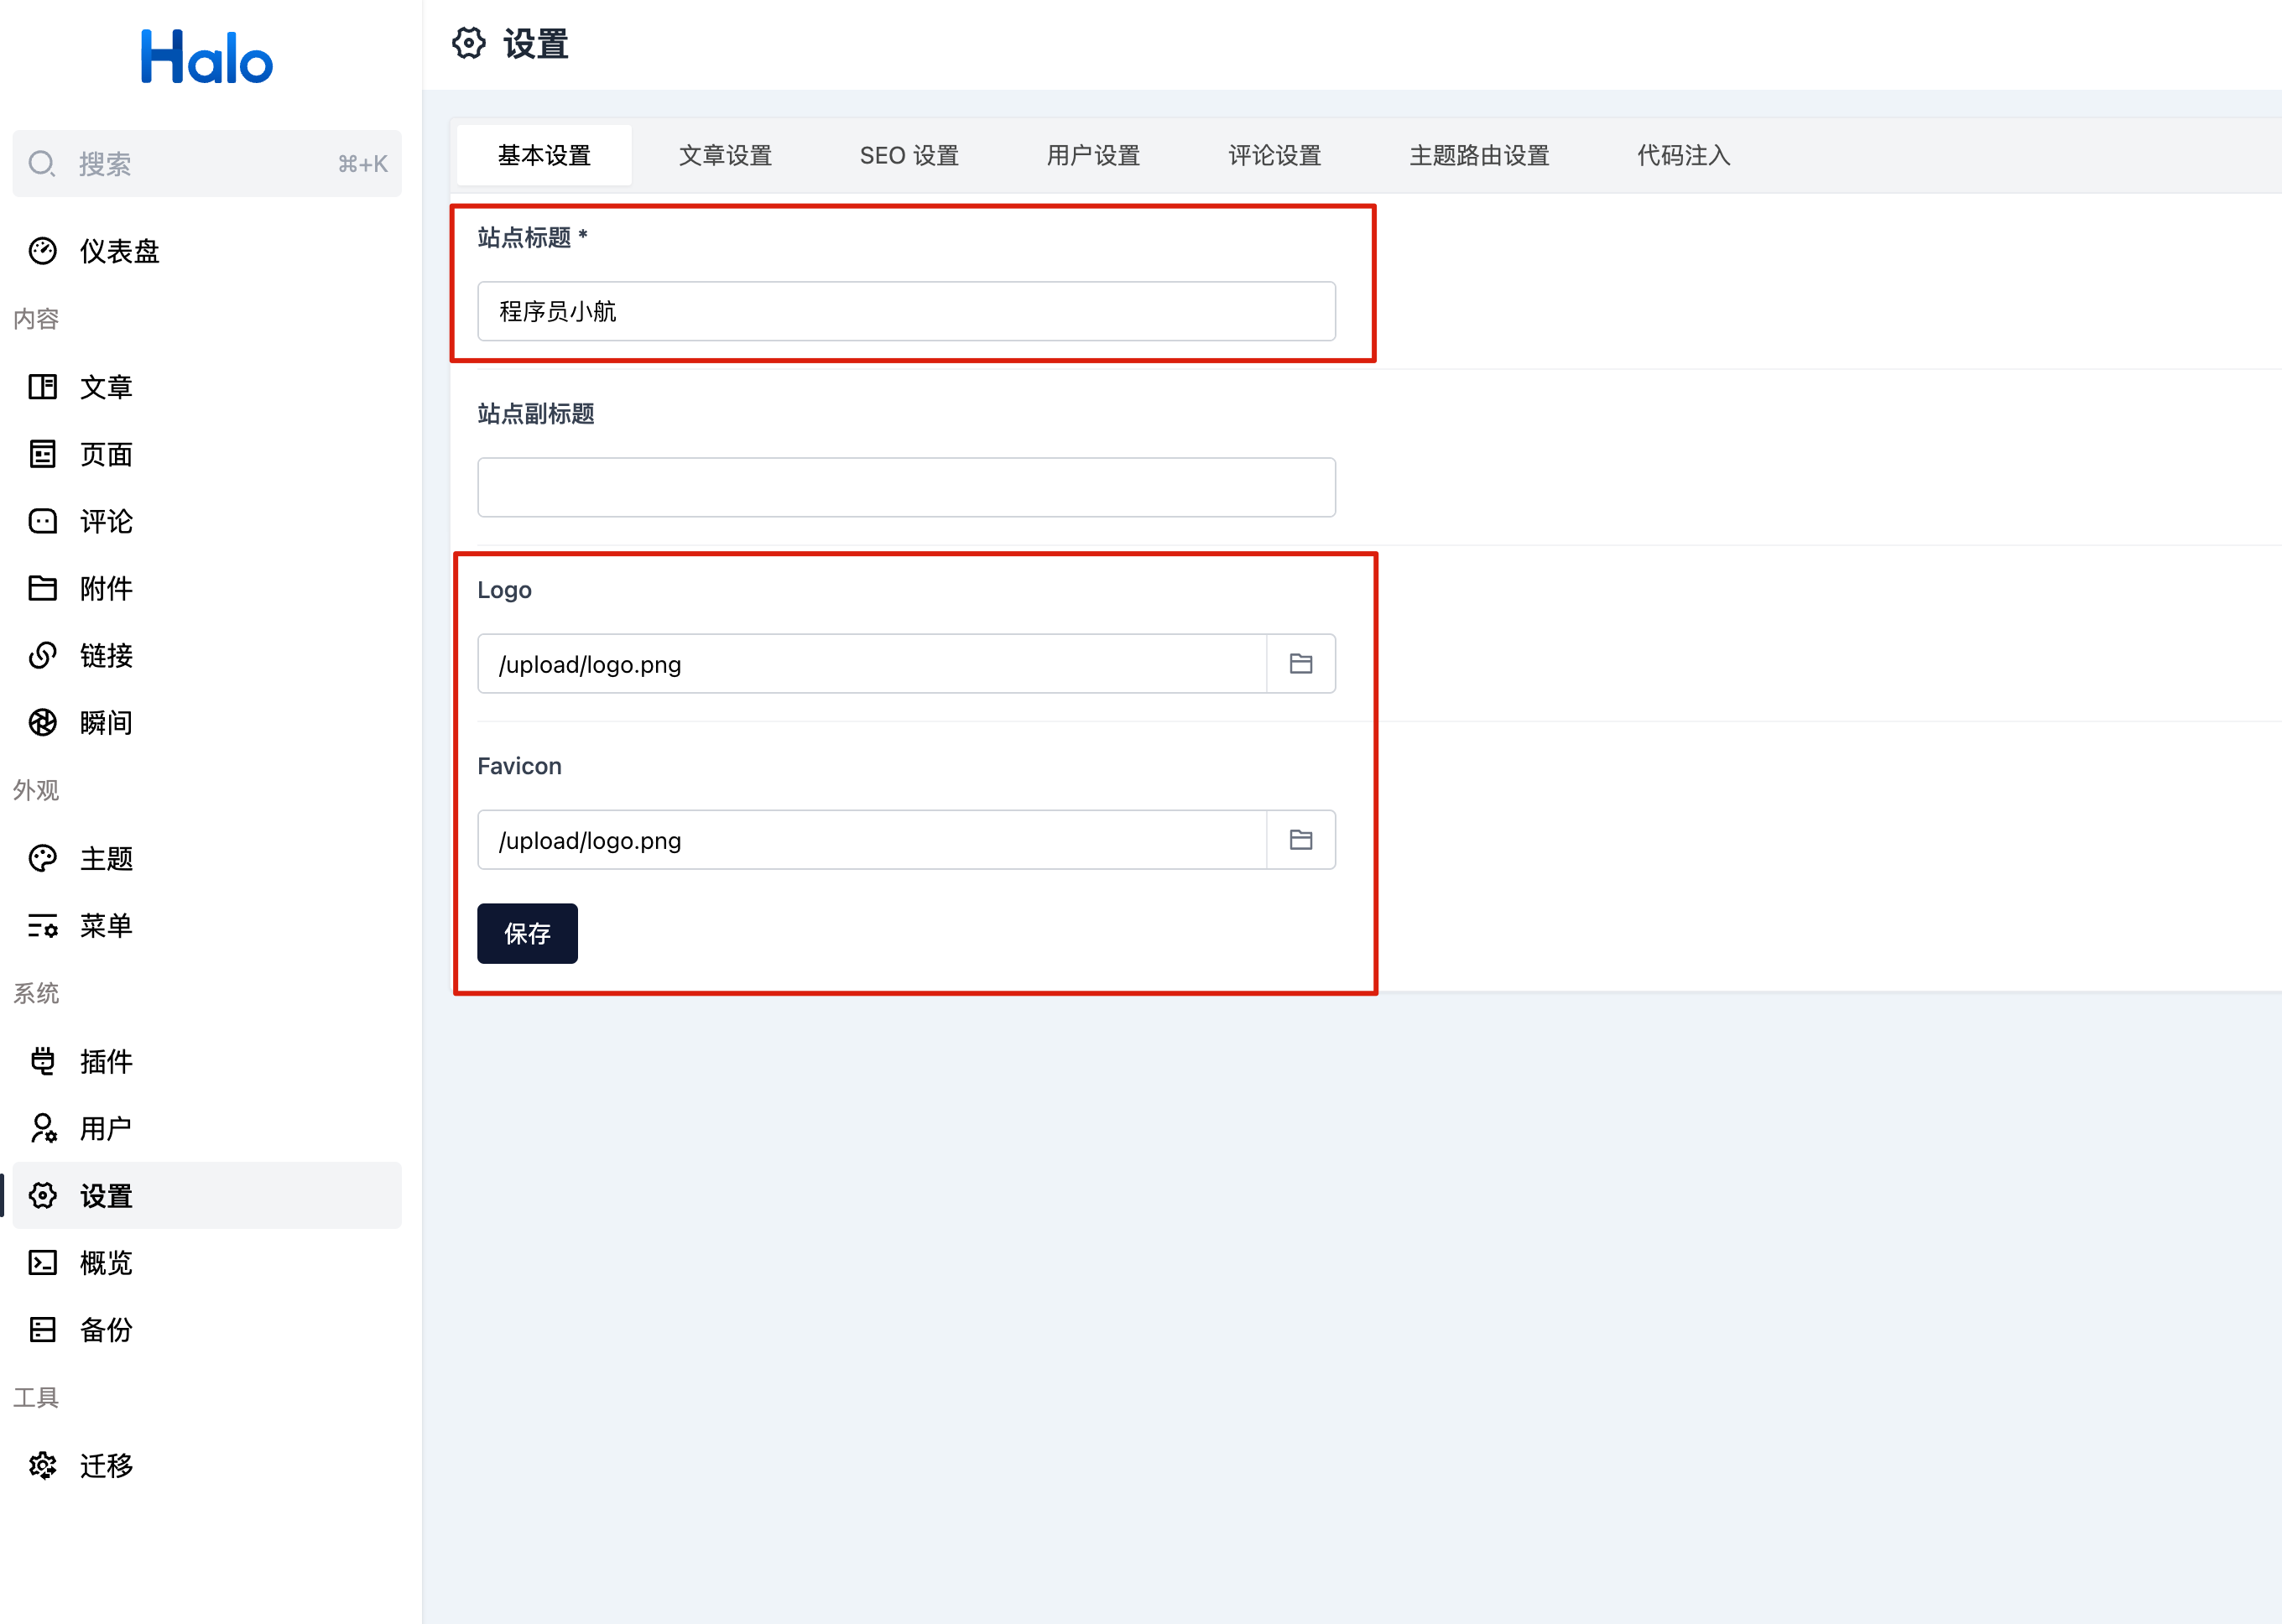Click the Favicon path input field
The image size is (2282, 1624).
pos(872,839)
